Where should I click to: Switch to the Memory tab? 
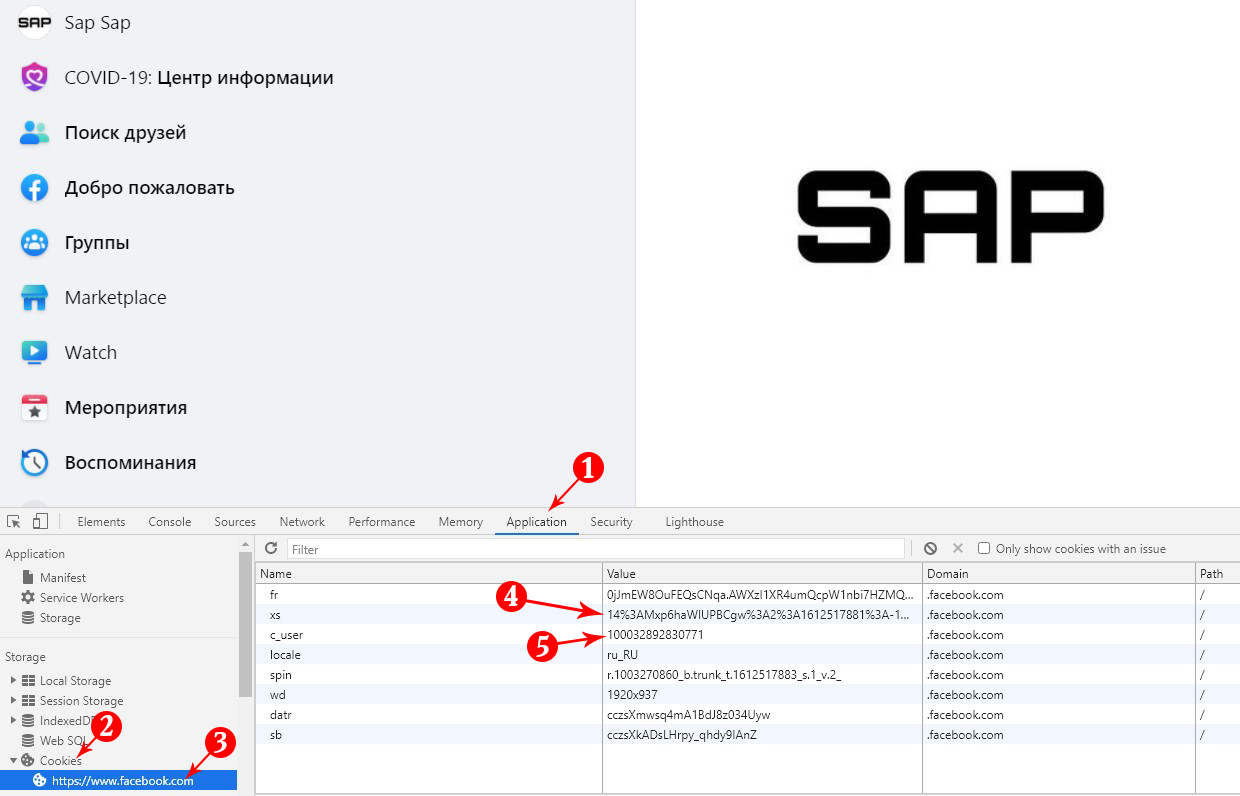[461, 521]
